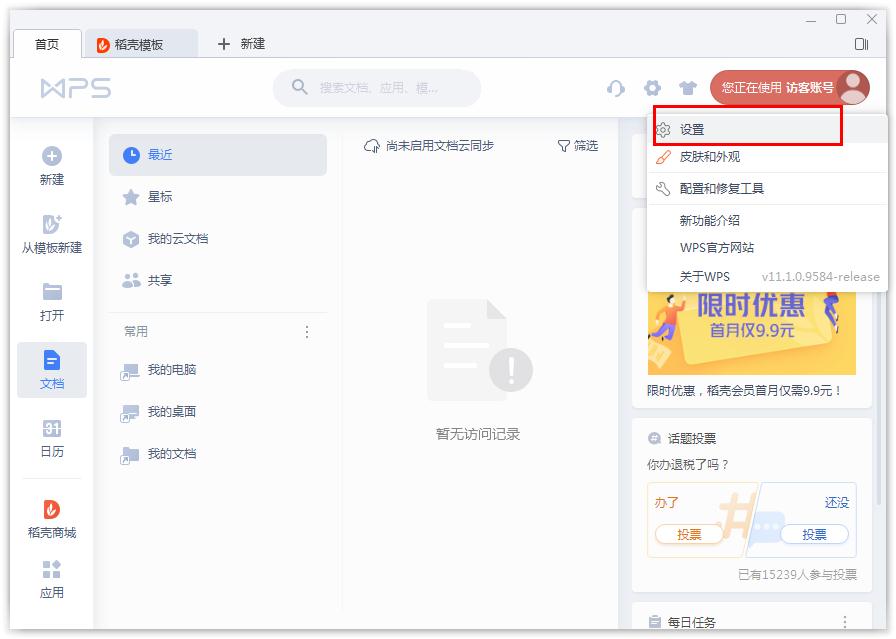The image size is (896, 639).
Task: Click the 办了 vote button
Action: (x=688, y=534)
